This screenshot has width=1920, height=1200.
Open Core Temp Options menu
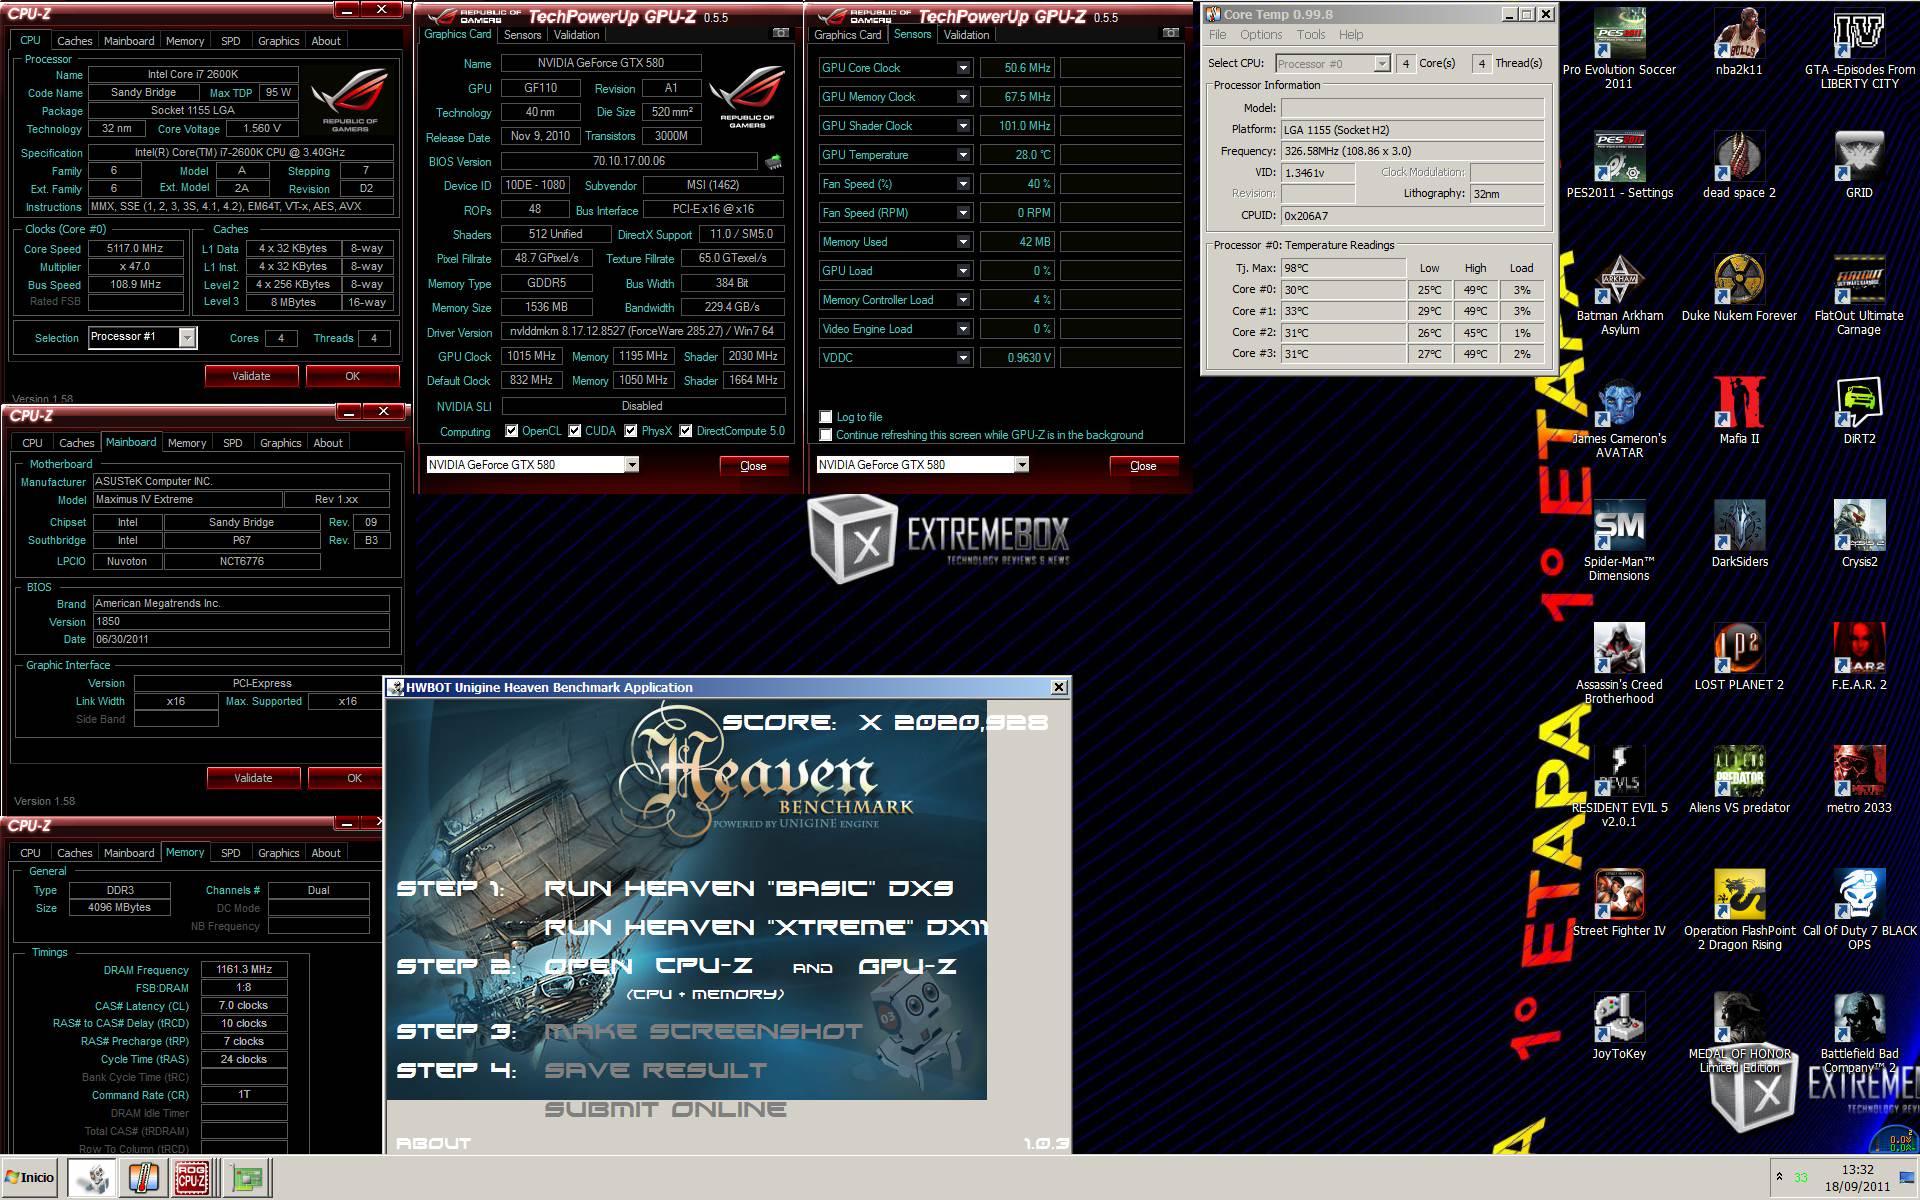tap(1261, 35)
